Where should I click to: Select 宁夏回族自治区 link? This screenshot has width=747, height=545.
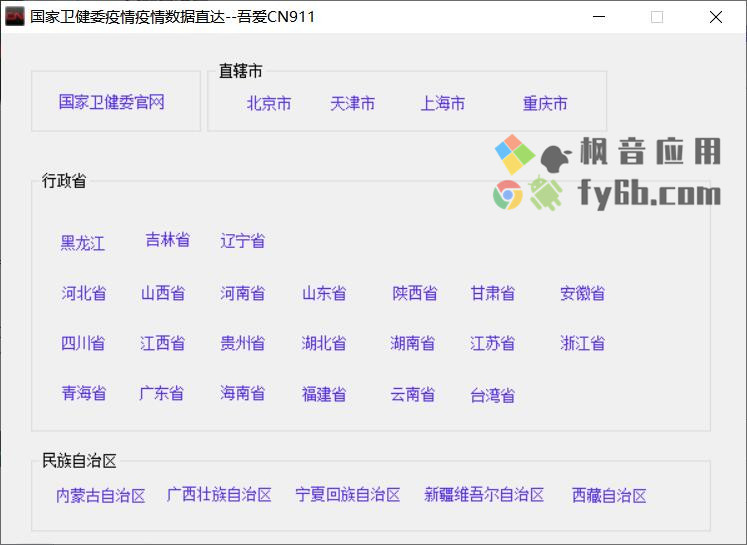tap(348, 495)
